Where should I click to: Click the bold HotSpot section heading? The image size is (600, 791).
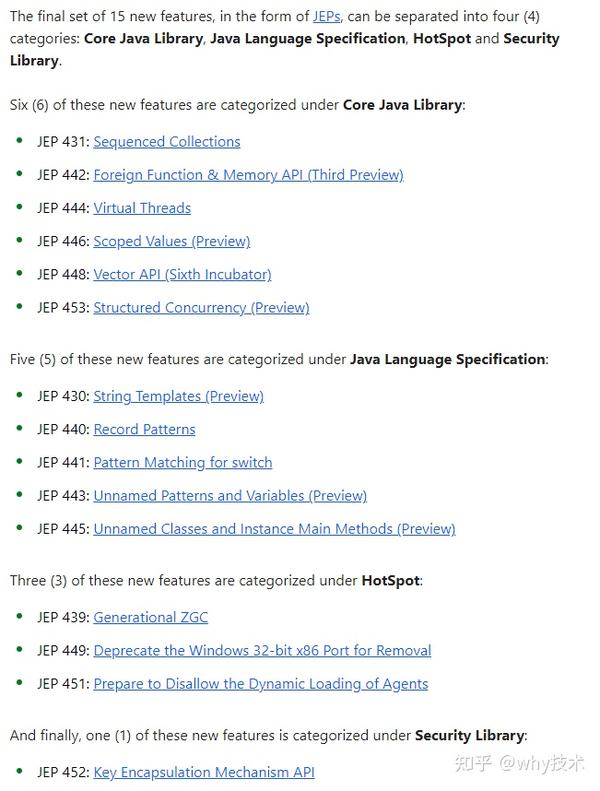[390, 580]
